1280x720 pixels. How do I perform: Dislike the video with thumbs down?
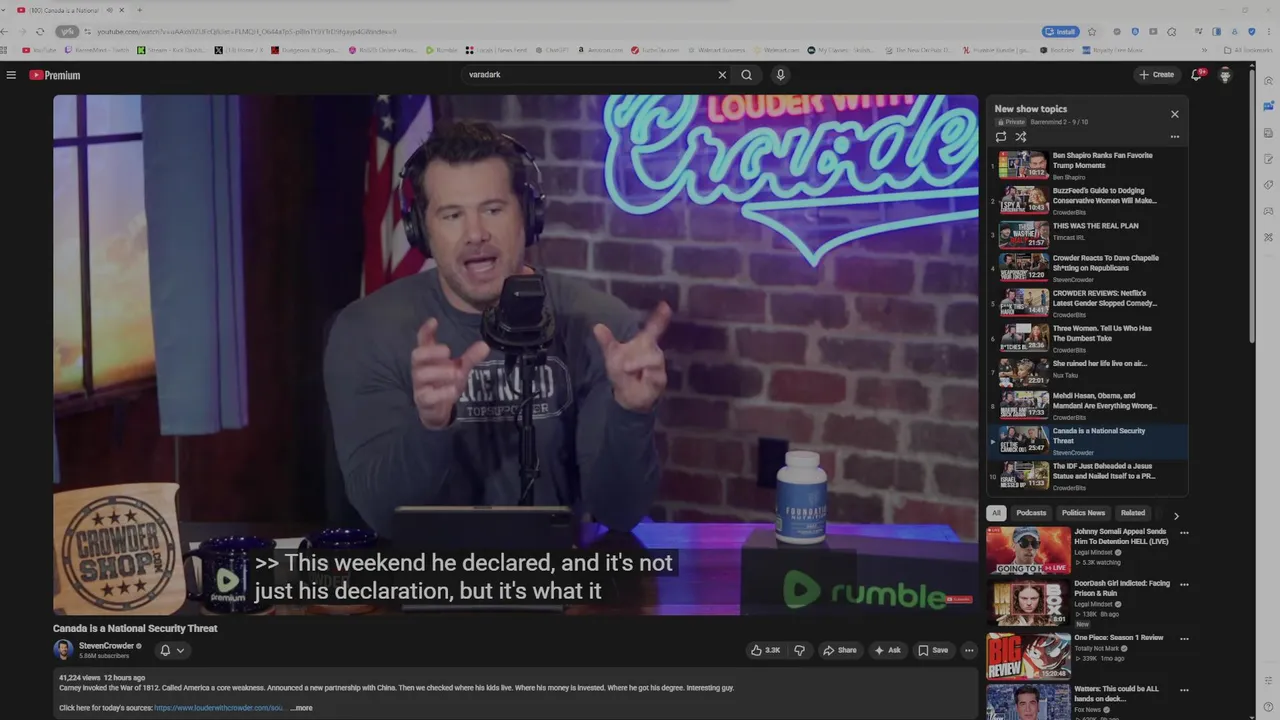(x=799, y=650)
